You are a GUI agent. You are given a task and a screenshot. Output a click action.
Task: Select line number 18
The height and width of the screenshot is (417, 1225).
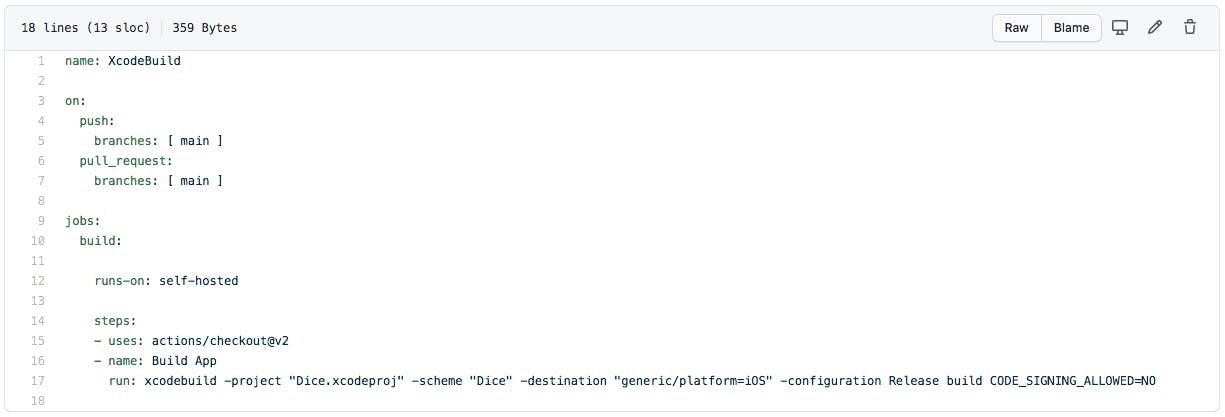[38, 401]
